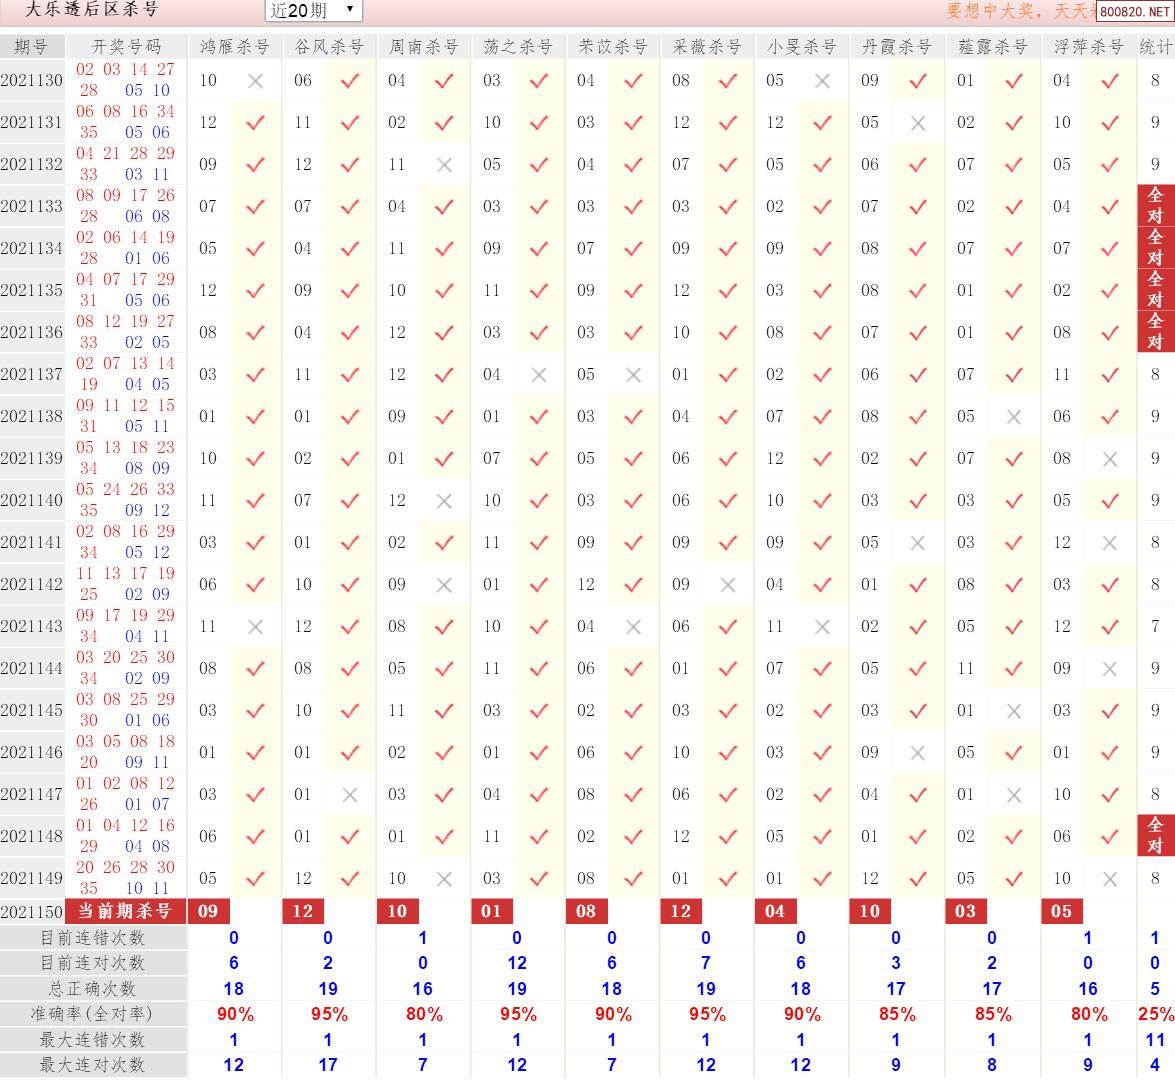1175x1080 pixels.
Task: Click the X mark for 浮萍杀号 in row 2021149
Action: point(1110,878)
